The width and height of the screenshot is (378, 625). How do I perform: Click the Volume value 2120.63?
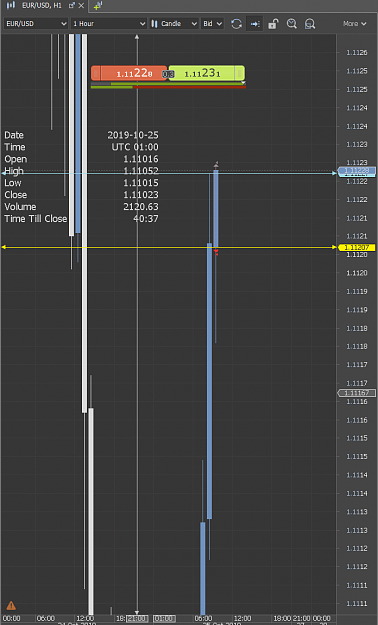[x=141, y=207]
